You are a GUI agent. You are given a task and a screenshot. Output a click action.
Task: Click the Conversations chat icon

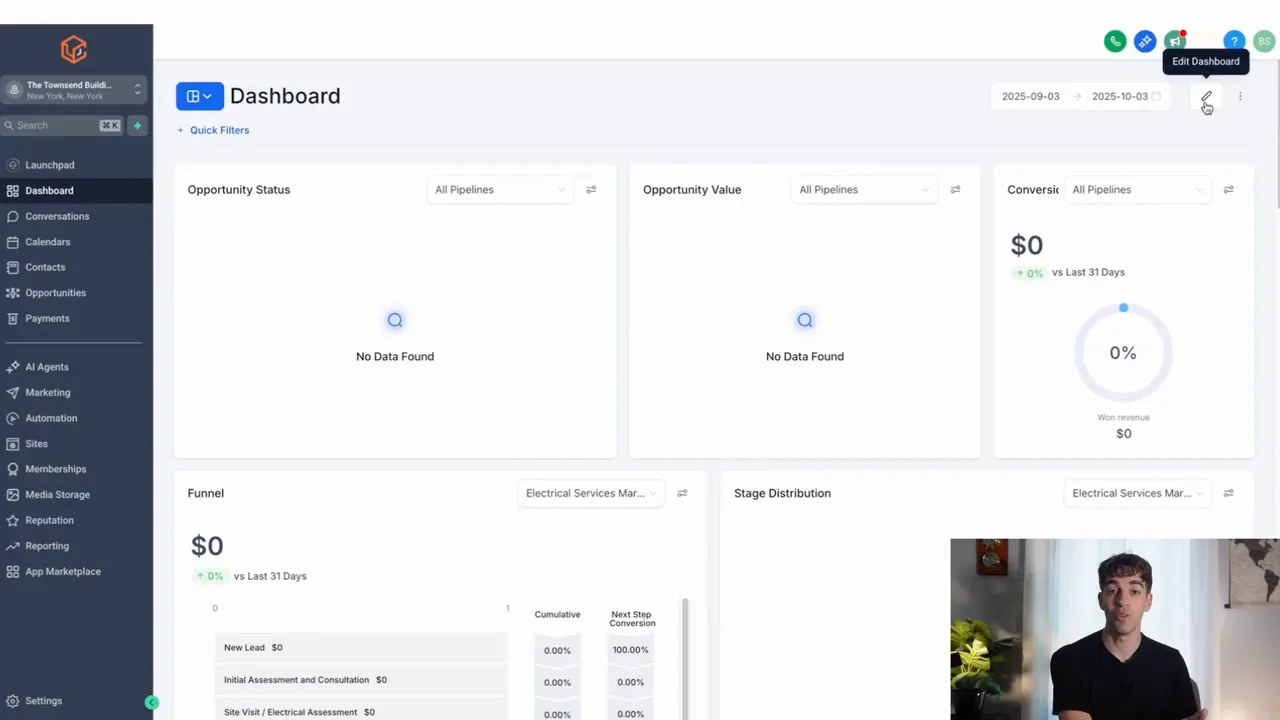click(12, 216)
